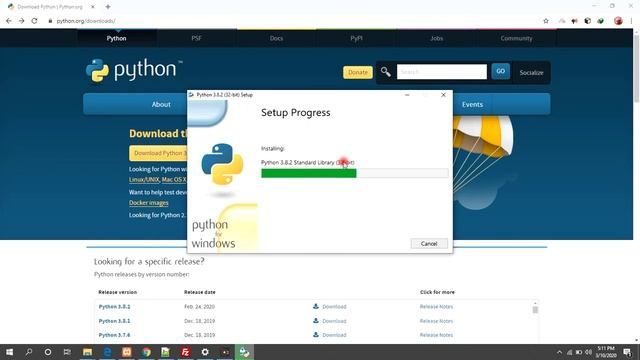Go back in Chrome browser
This screenshot has height=360, width=640.
[9, 21]
